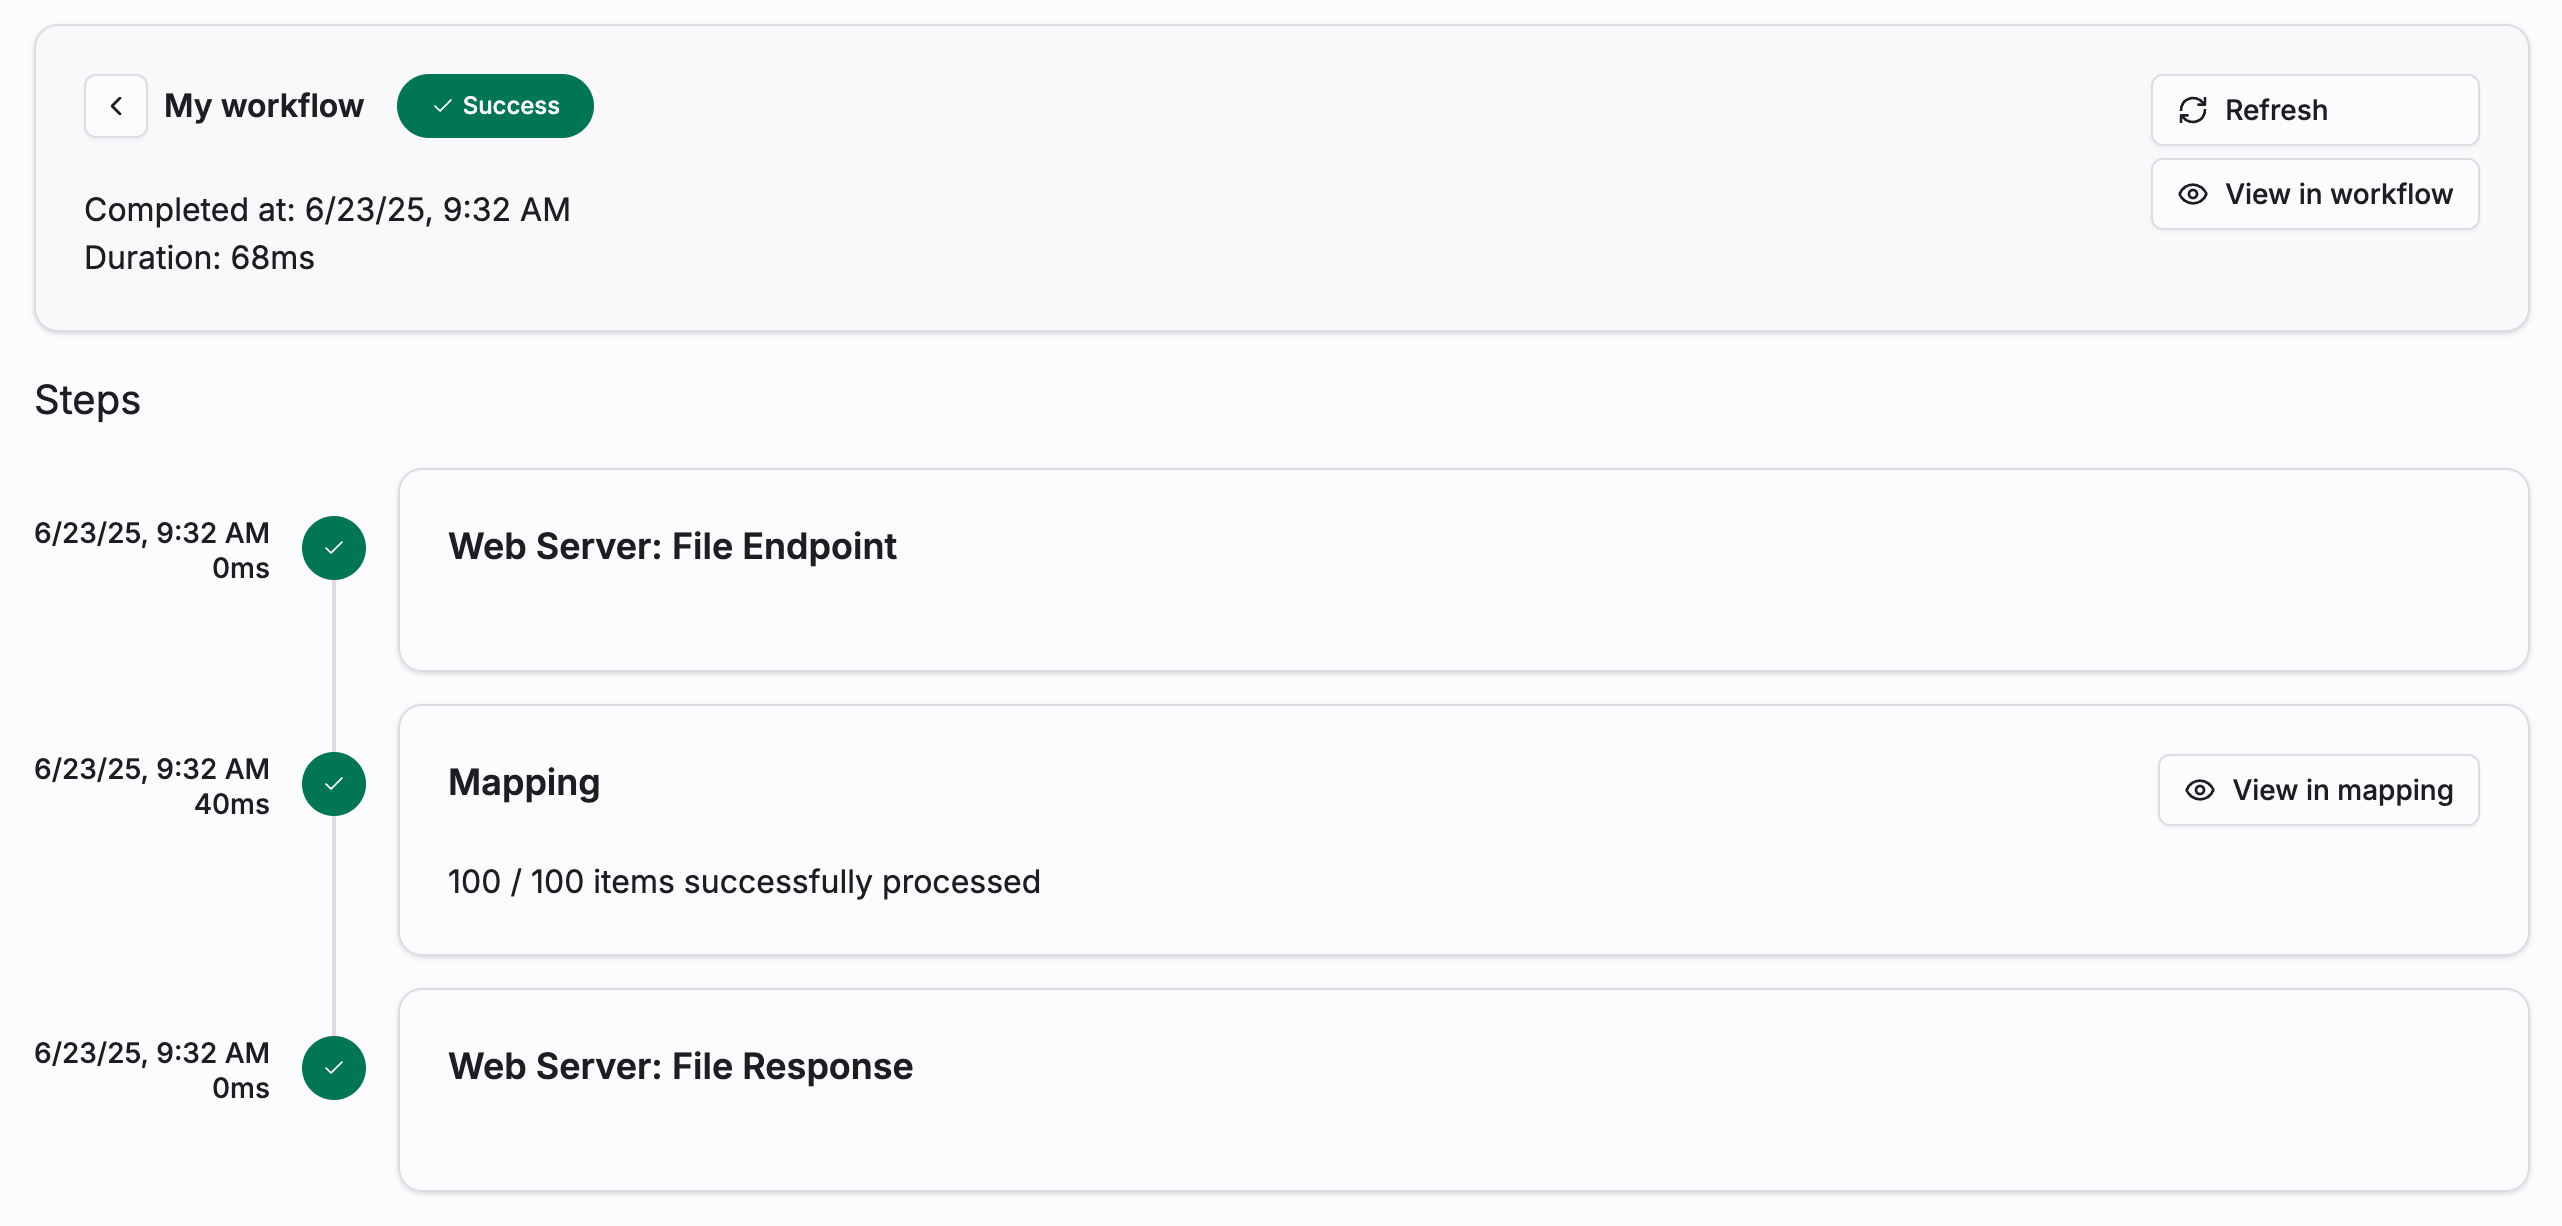The height and width of the screenshot is (1226, 2562).
Task: Click the green check circle for Mapping step
Action: coord(334,784)
